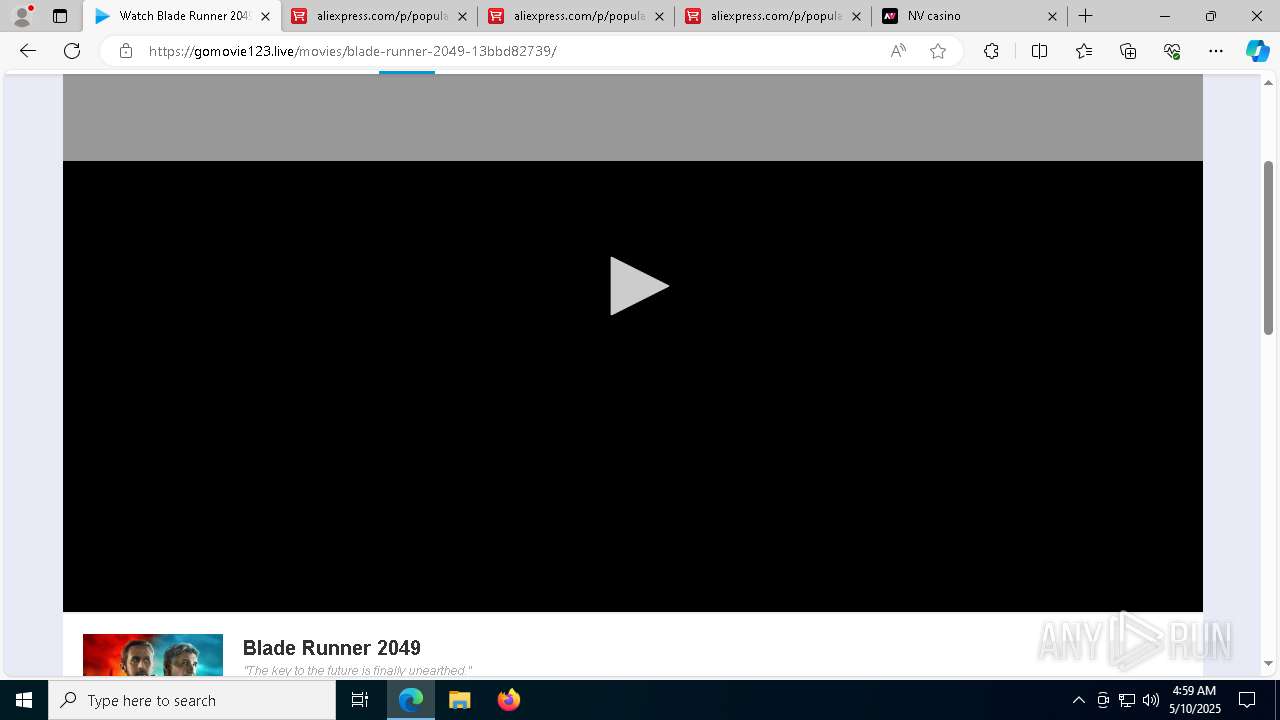Open File Explorer from the taskbar
Viewport: 1280px width, 720px height.
pos(459,700)
